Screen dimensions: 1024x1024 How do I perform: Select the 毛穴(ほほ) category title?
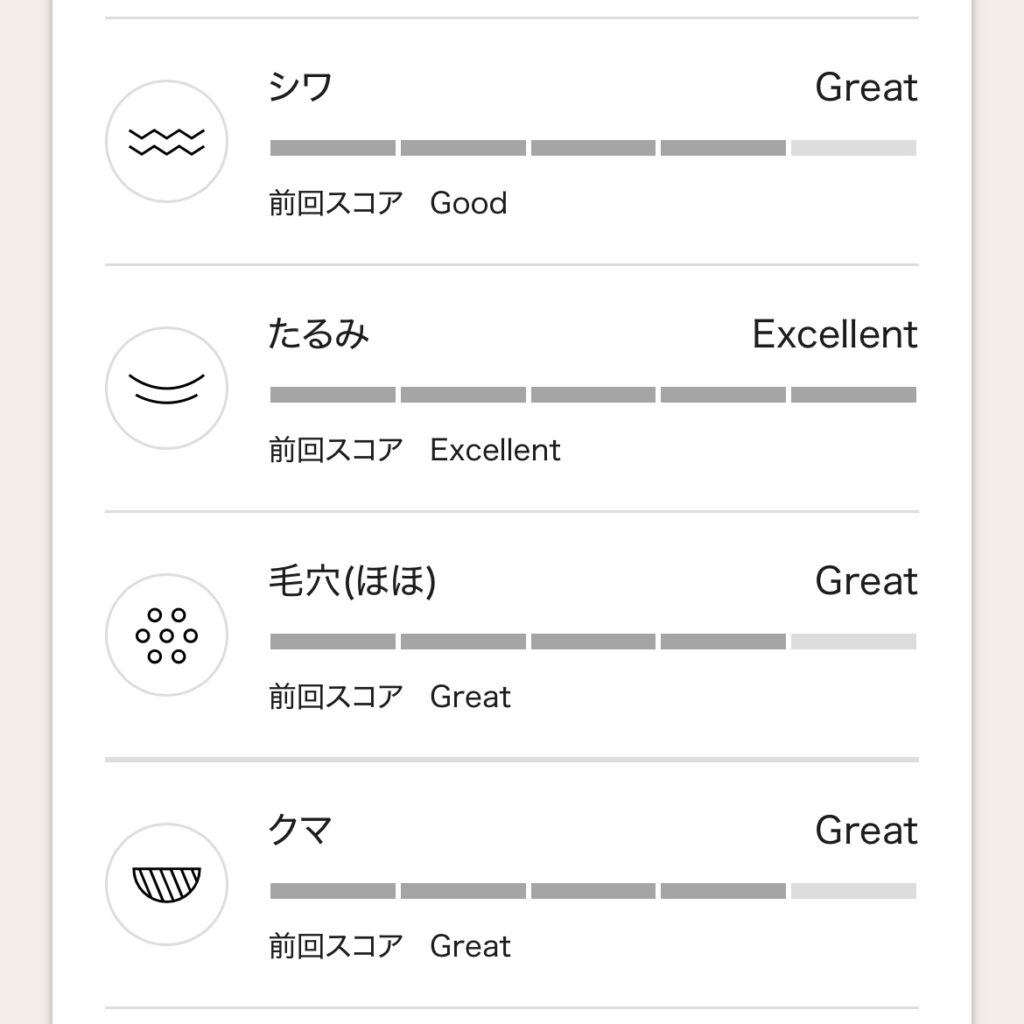[x=353, y=581]
